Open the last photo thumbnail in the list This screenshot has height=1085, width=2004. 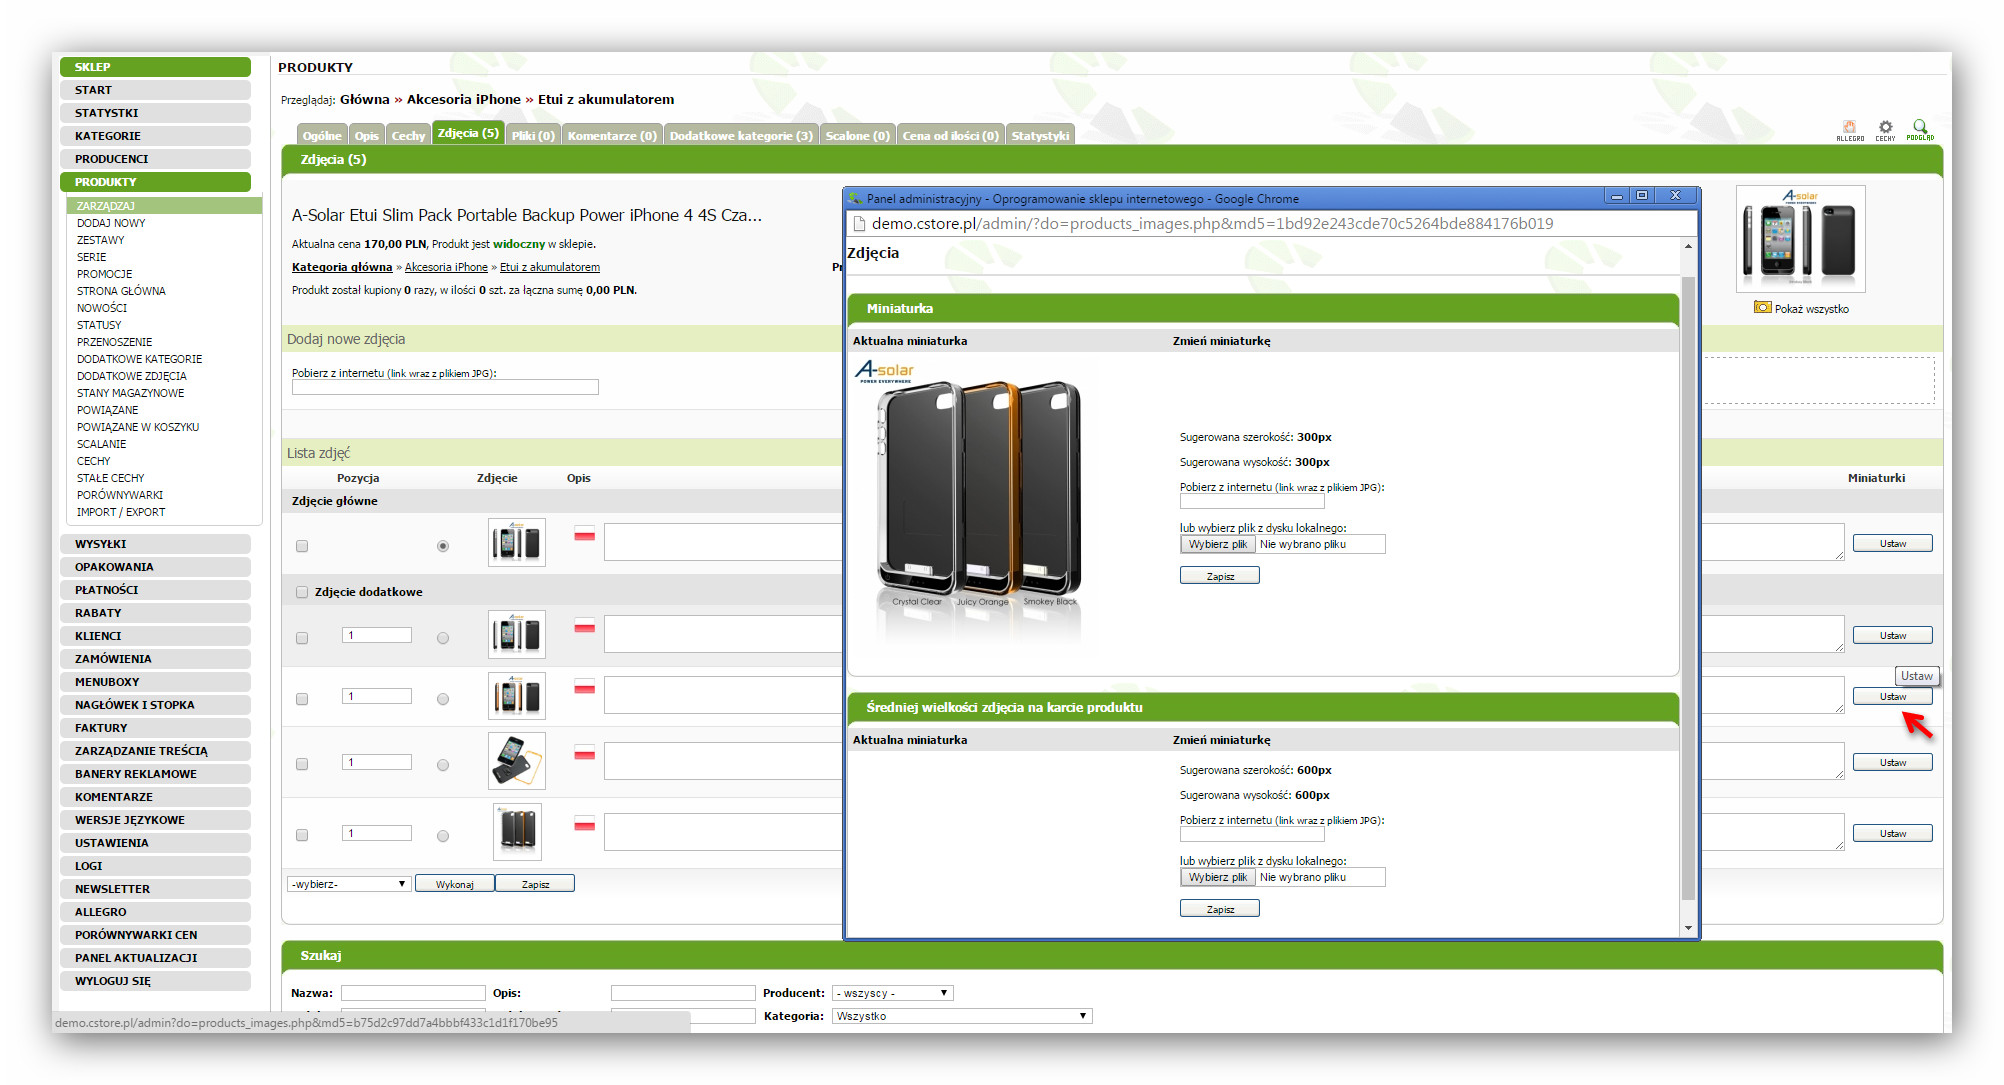[517, 832]
